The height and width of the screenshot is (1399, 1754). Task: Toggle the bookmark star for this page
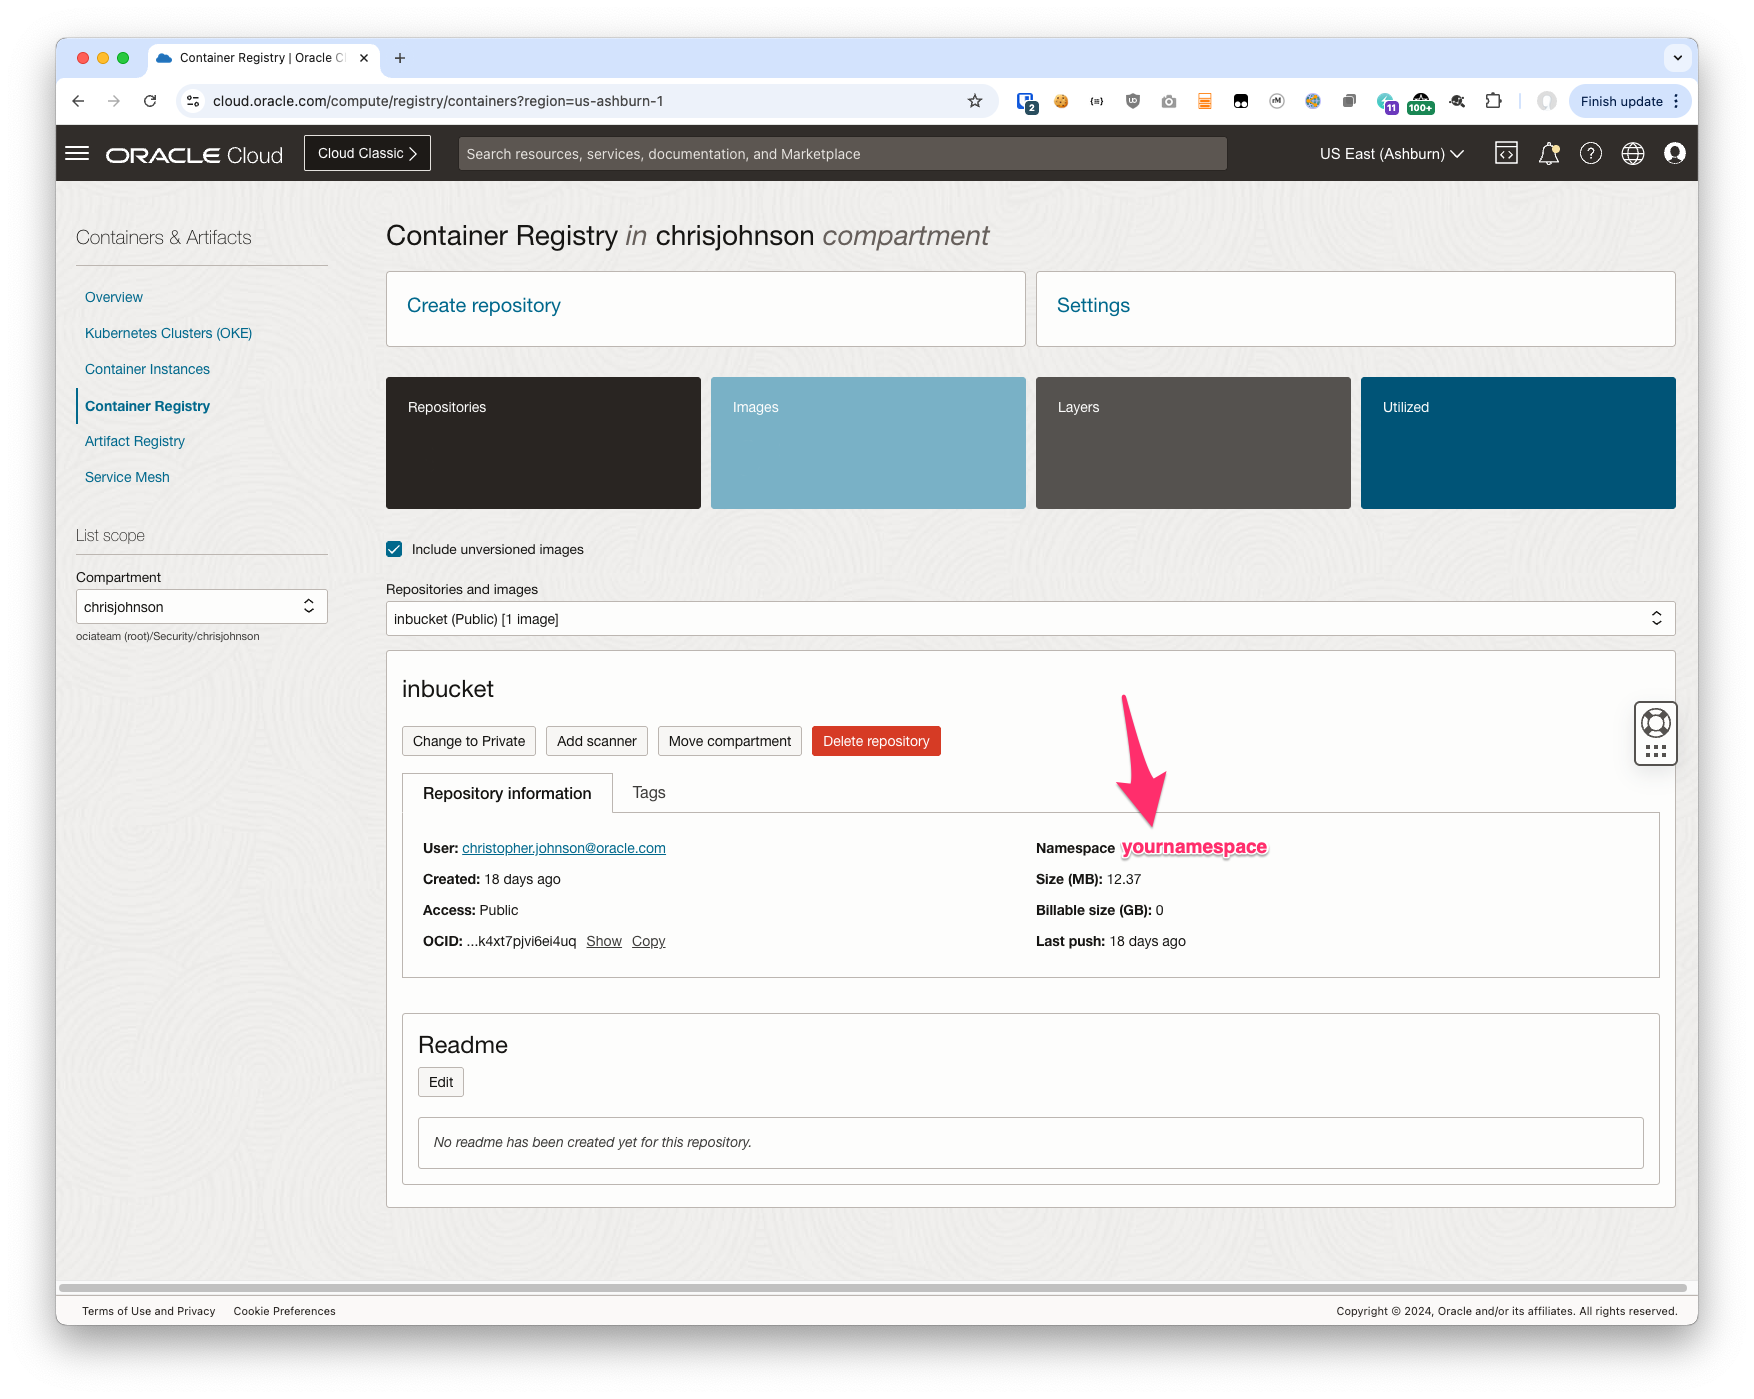(x=974, y=101)
